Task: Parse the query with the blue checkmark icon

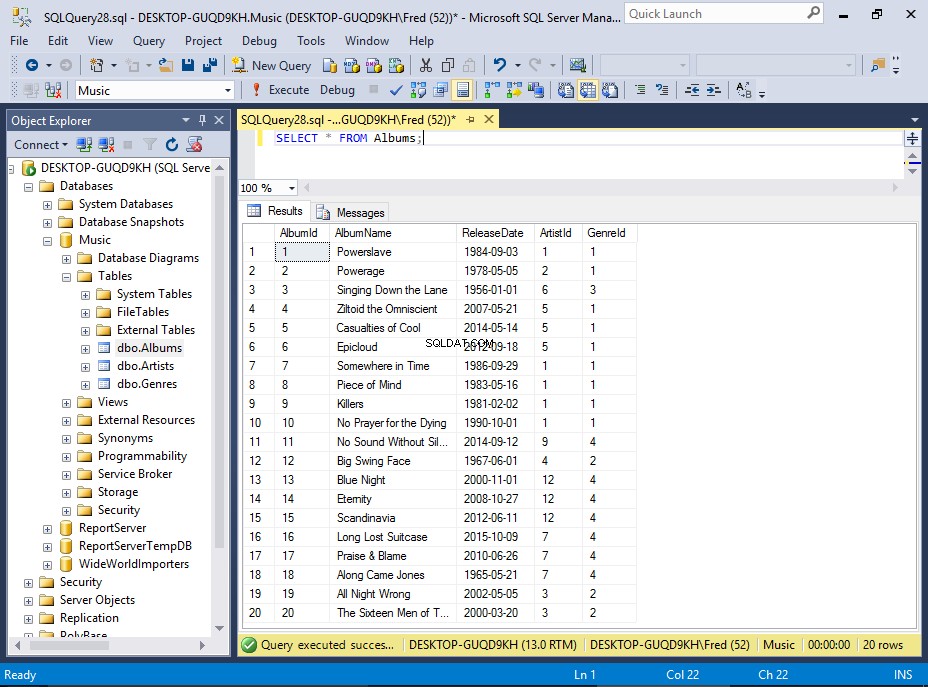Action: pyautogui.click(x=396, y=91)
